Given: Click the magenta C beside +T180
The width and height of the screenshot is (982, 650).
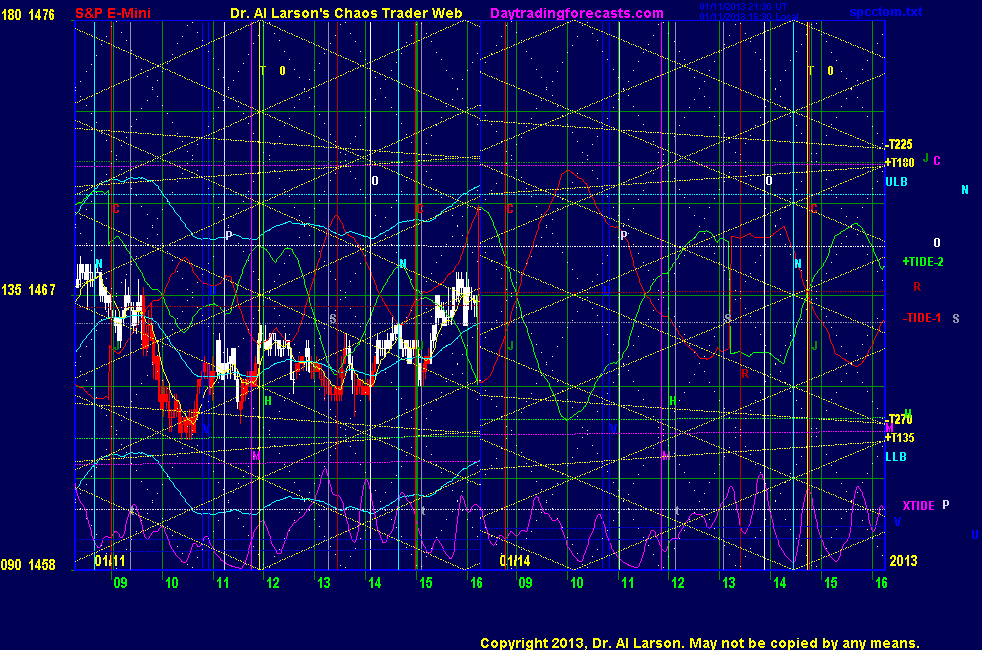Looking at the screenshot, I should pos(937,161).
